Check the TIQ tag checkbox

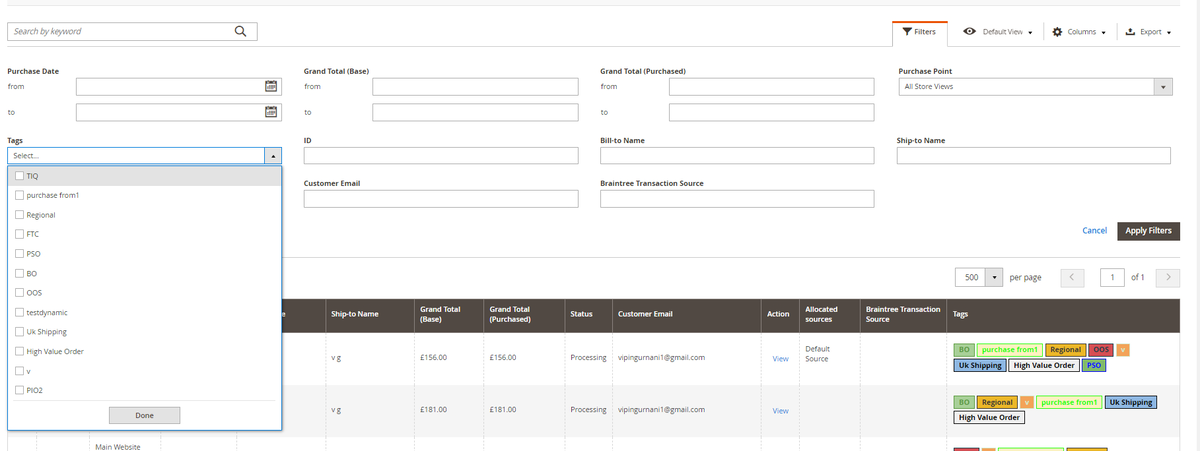[20, 176]
